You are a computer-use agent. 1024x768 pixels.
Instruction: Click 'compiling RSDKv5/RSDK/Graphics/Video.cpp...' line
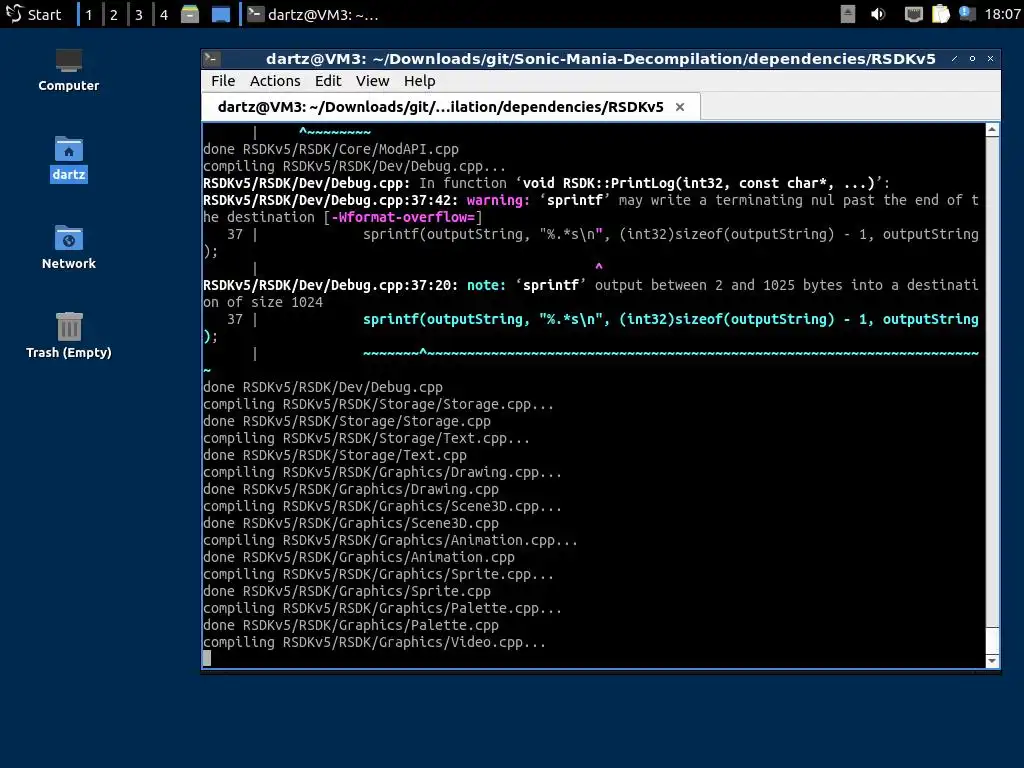tap(375, 642)
